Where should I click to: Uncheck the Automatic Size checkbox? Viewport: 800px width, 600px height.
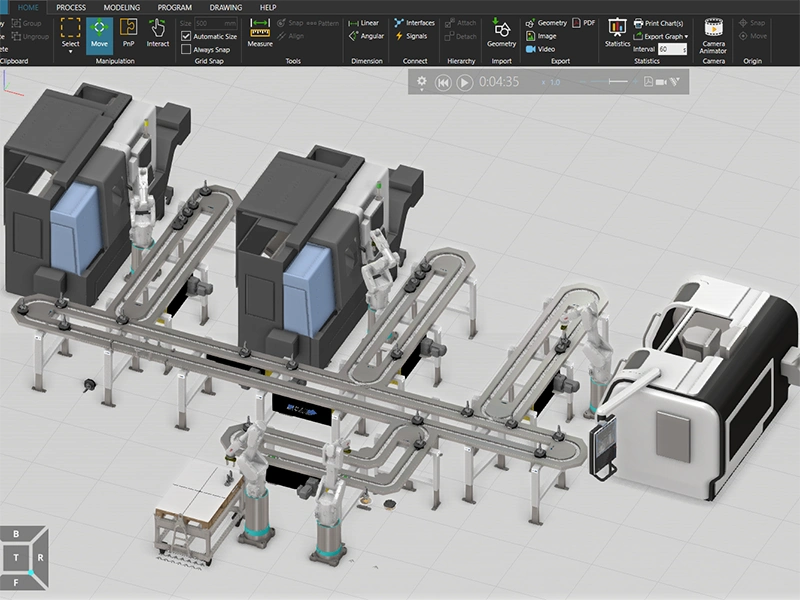(x=186, y=36)
